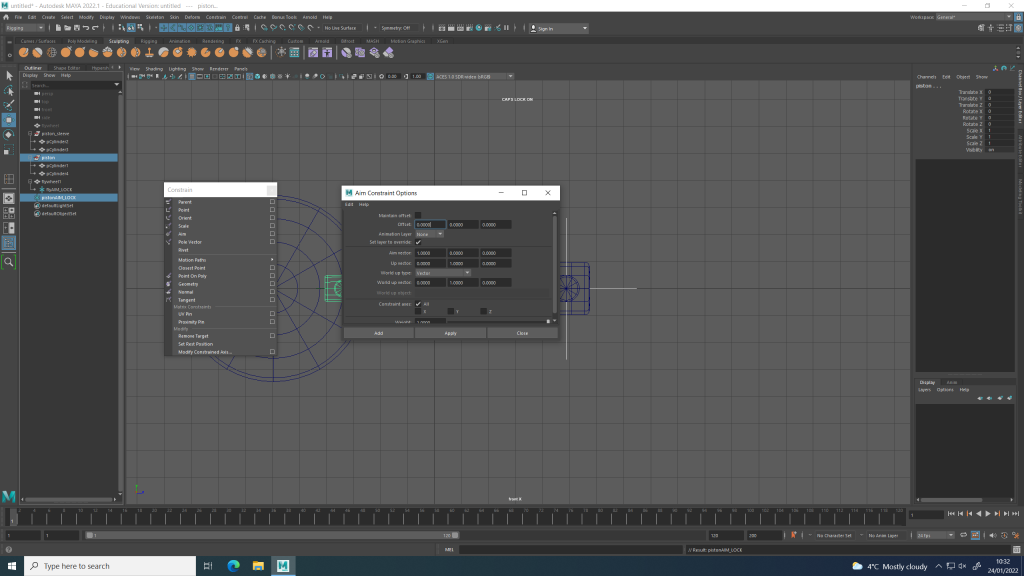The width and height of the screenshot is (1024, 576).
Task: Click the Undo arrow in status line
Action: (86, 28)
